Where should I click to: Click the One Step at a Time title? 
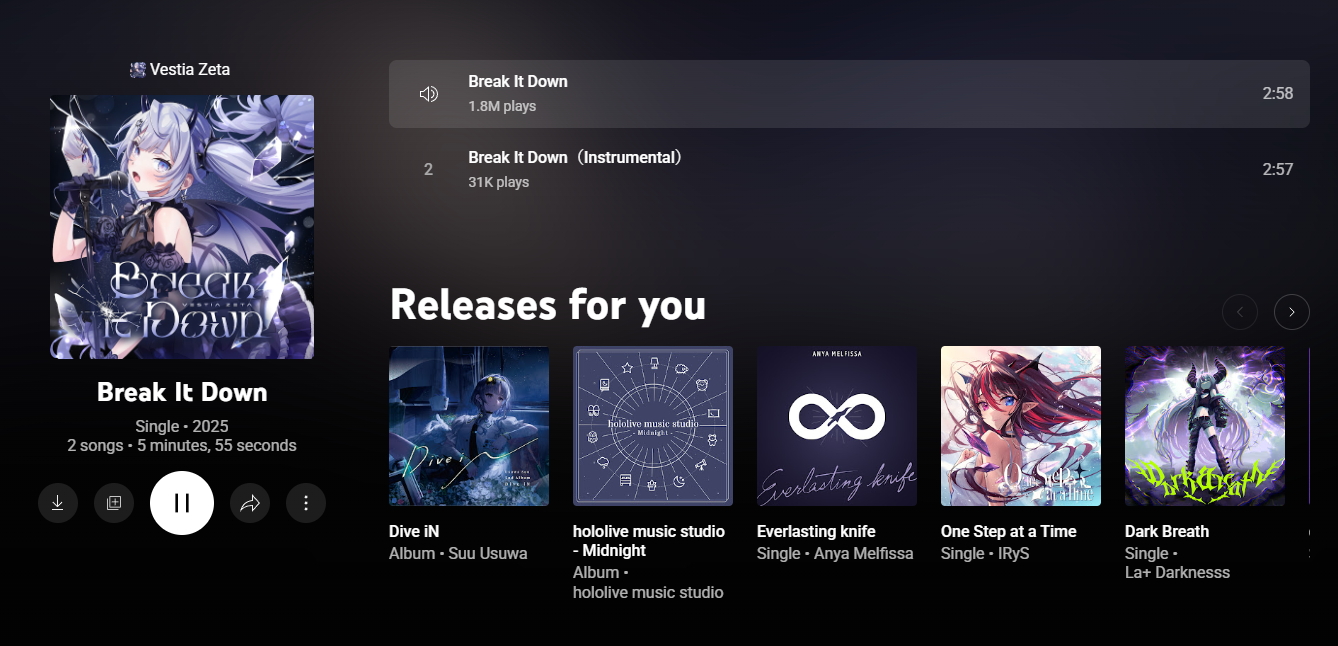point(1009,532)
